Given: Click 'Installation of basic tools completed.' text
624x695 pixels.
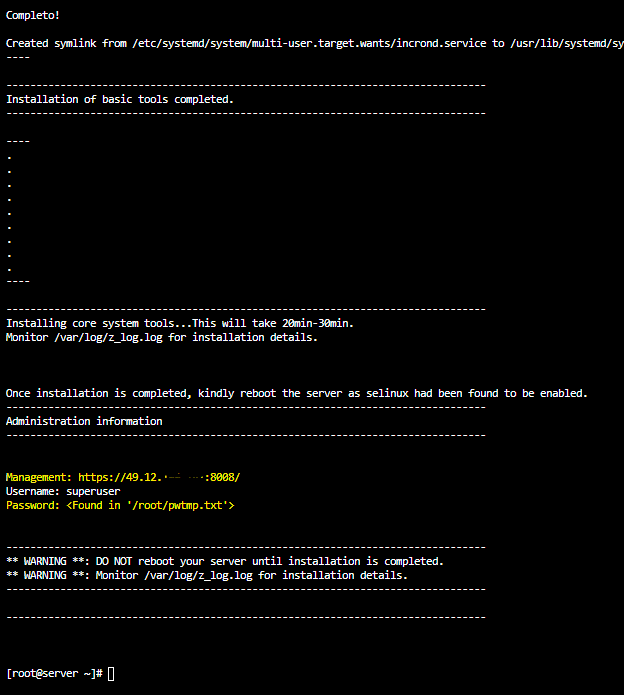Looking at the screenshot, I should (x=120, y=99).
